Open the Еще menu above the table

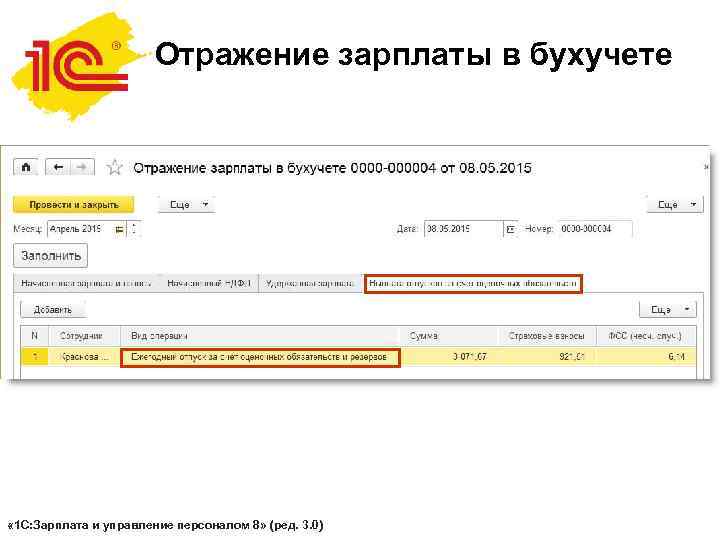click(668, 310)
